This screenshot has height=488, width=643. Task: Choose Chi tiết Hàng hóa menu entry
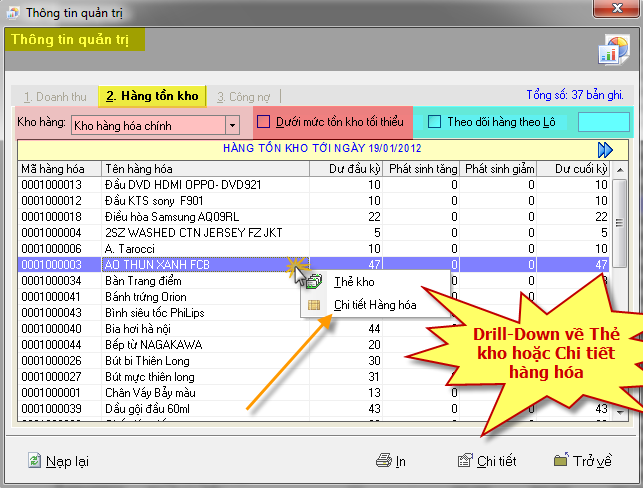point(374,305)
